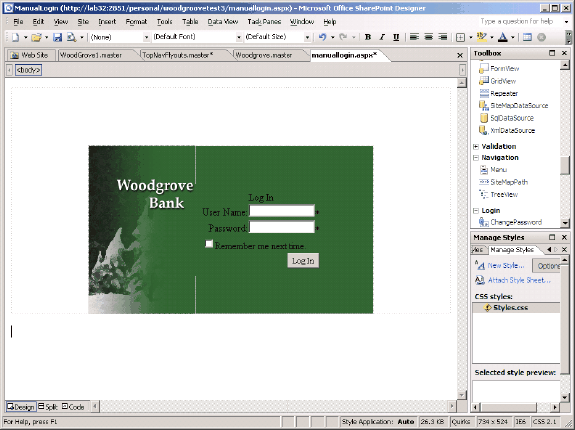Open the Web Site tab
Screen dimensions: 575x430
tap(31, 55)
